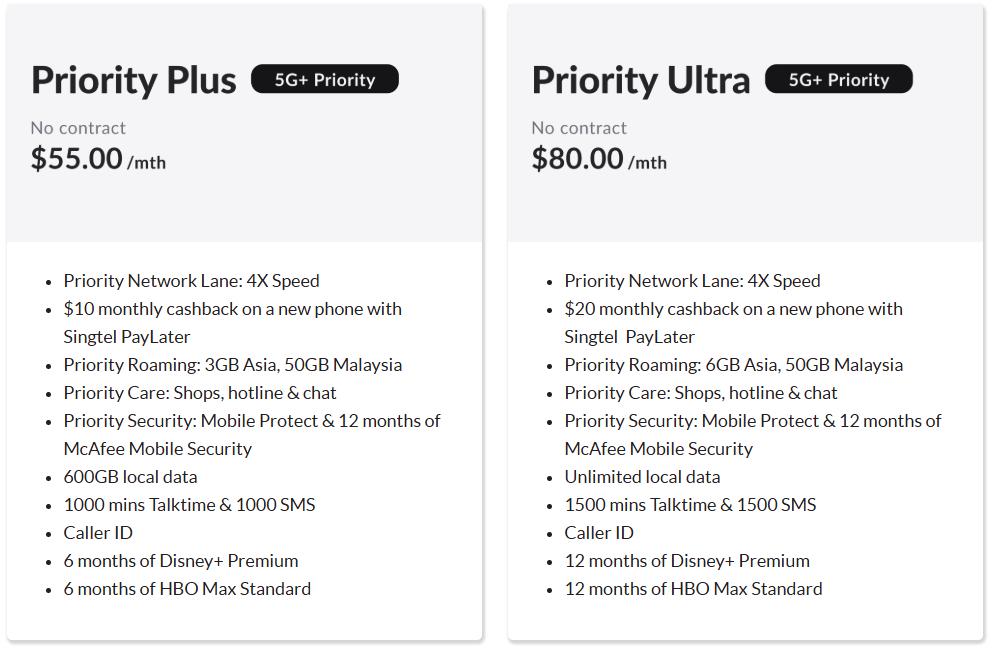990x650 pixels.
Task: Click the $80.00 /mth price
Action: point(599,159)
